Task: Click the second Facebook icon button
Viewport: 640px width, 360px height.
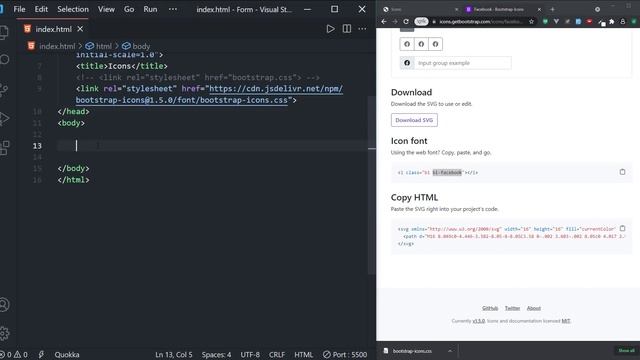Action: 421,44
